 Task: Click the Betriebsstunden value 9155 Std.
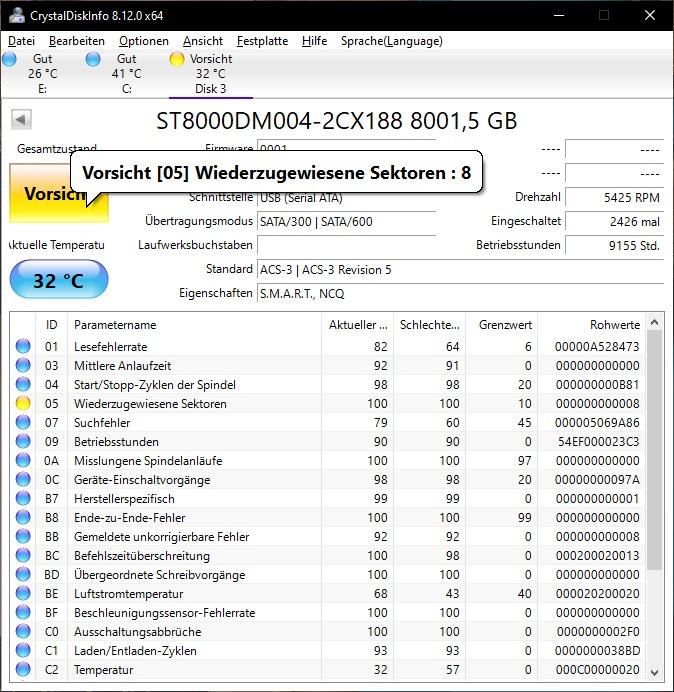[614, 245]
